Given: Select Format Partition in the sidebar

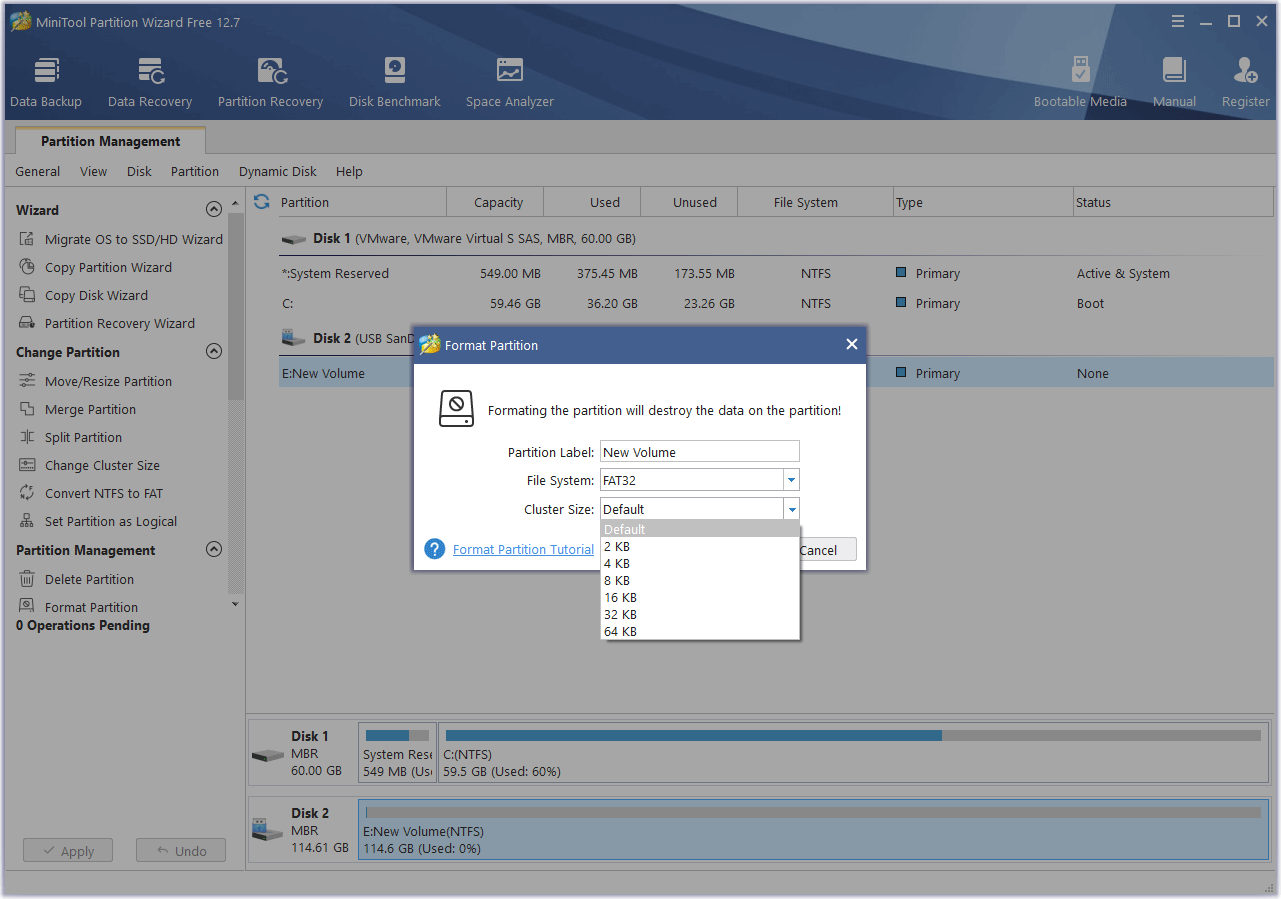Looking at the screenshot, I should [x=79, y=607].
